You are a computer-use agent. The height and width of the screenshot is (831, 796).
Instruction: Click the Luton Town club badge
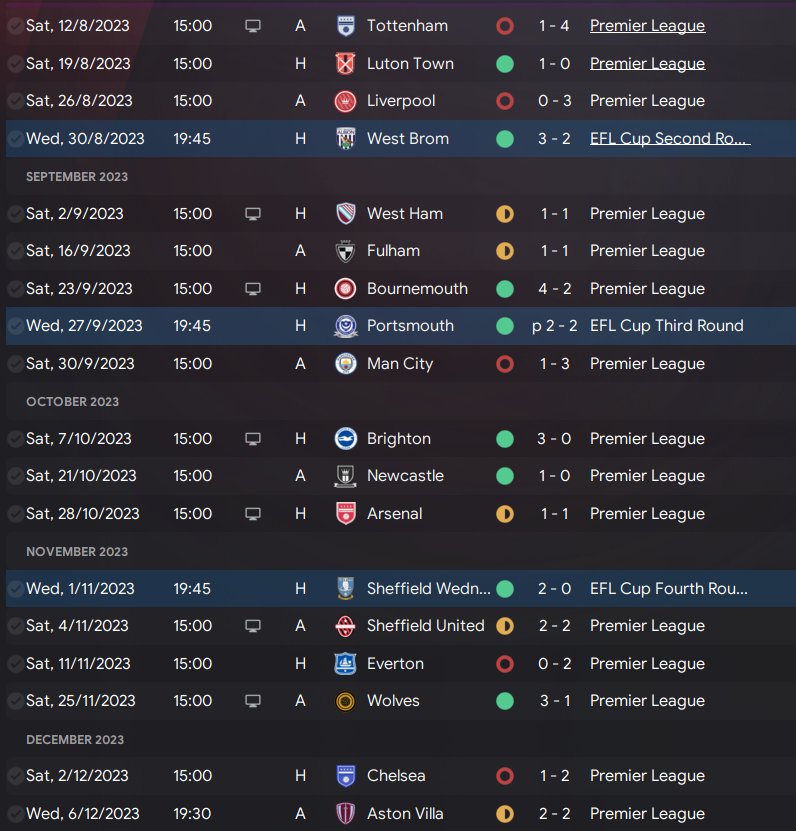tap(346, 64)
